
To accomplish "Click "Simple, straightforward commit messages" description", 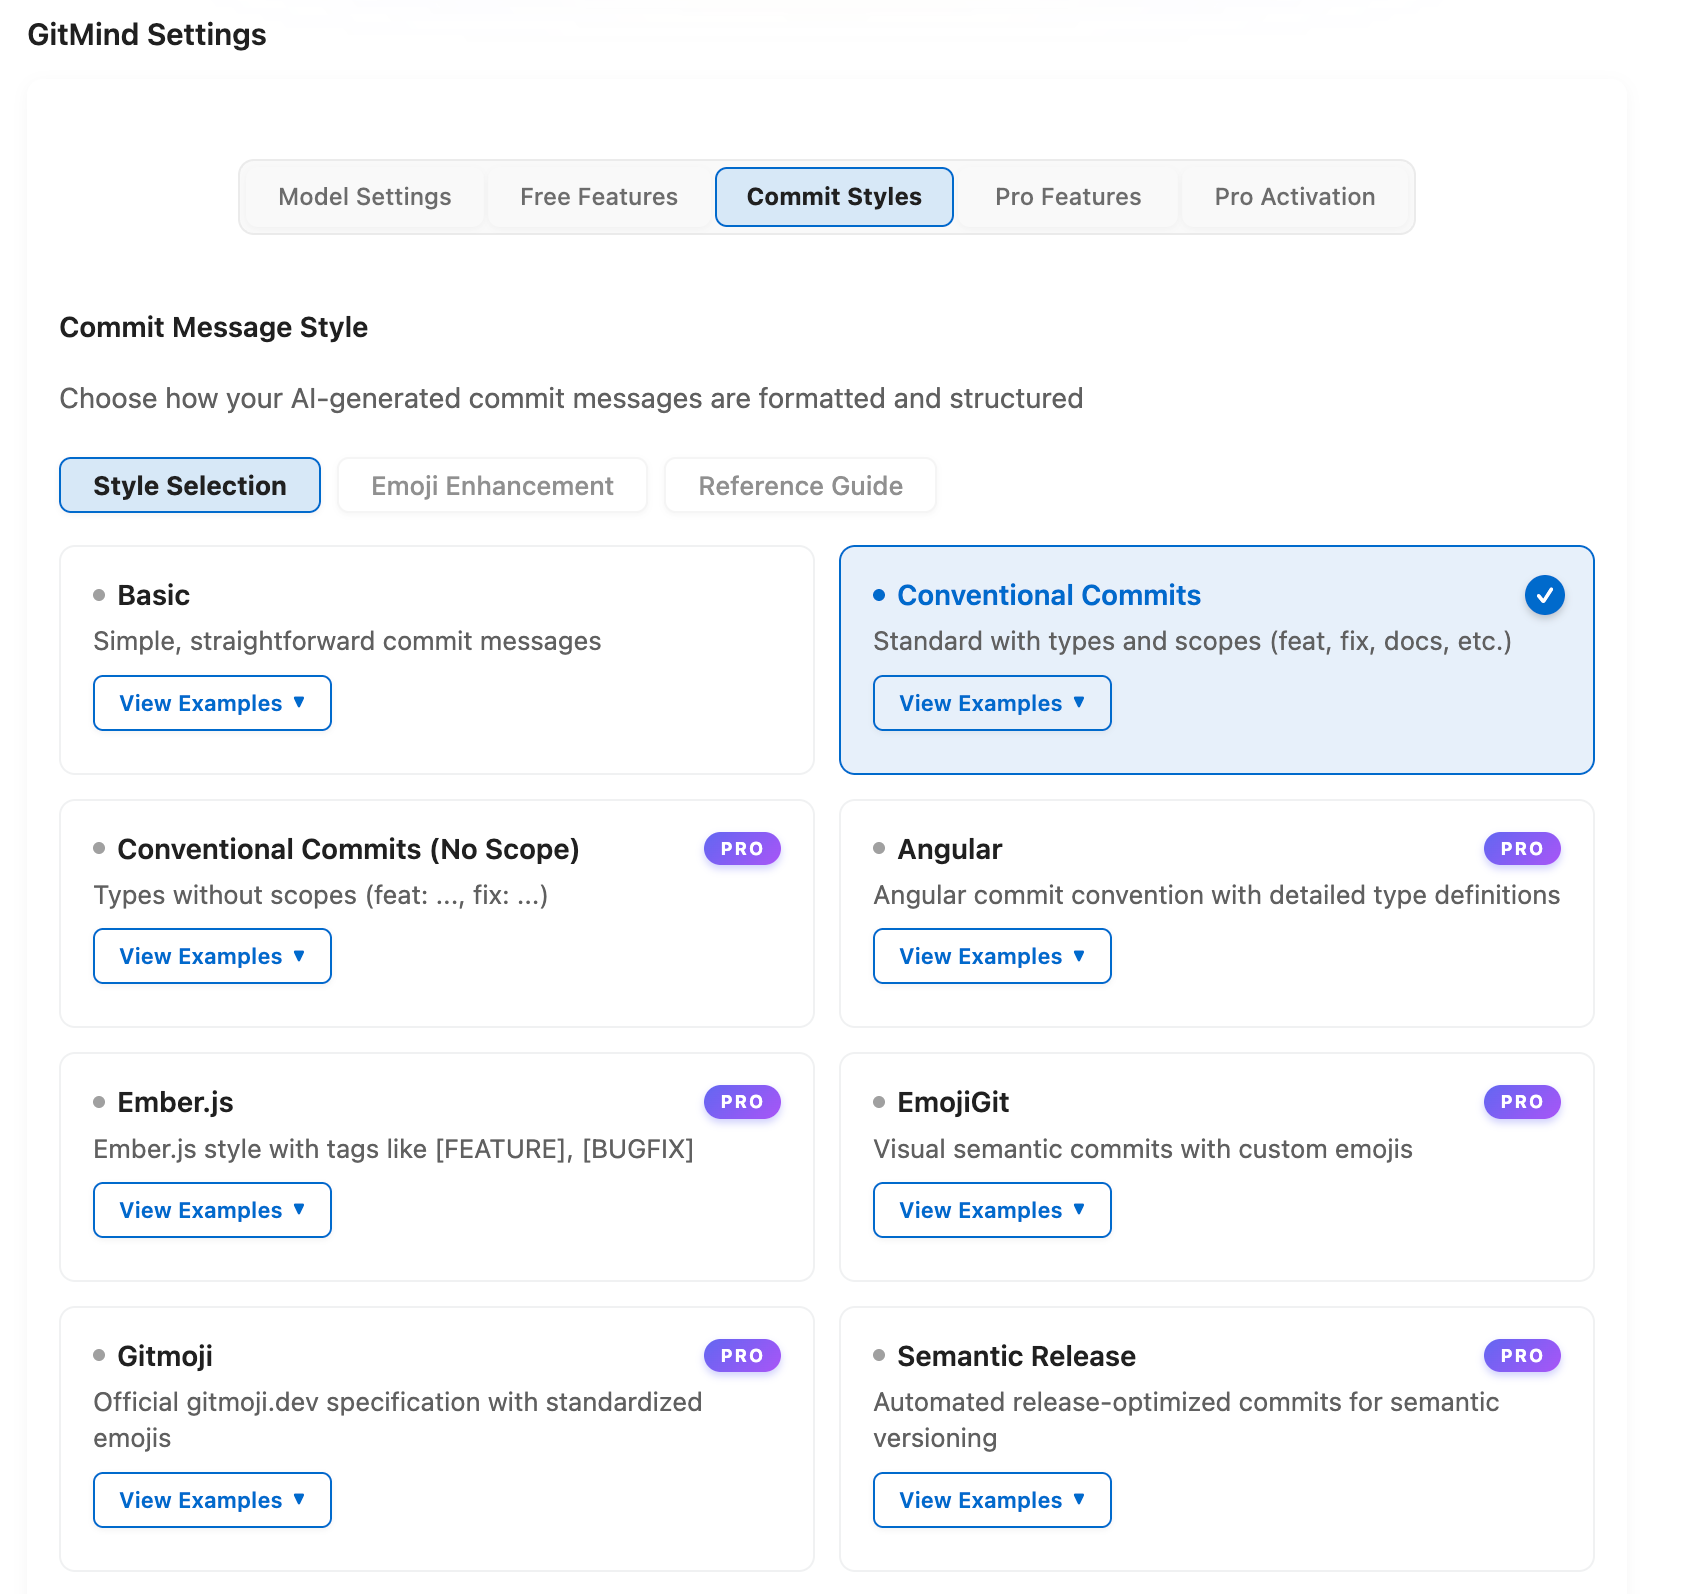I will coord(347,641).
